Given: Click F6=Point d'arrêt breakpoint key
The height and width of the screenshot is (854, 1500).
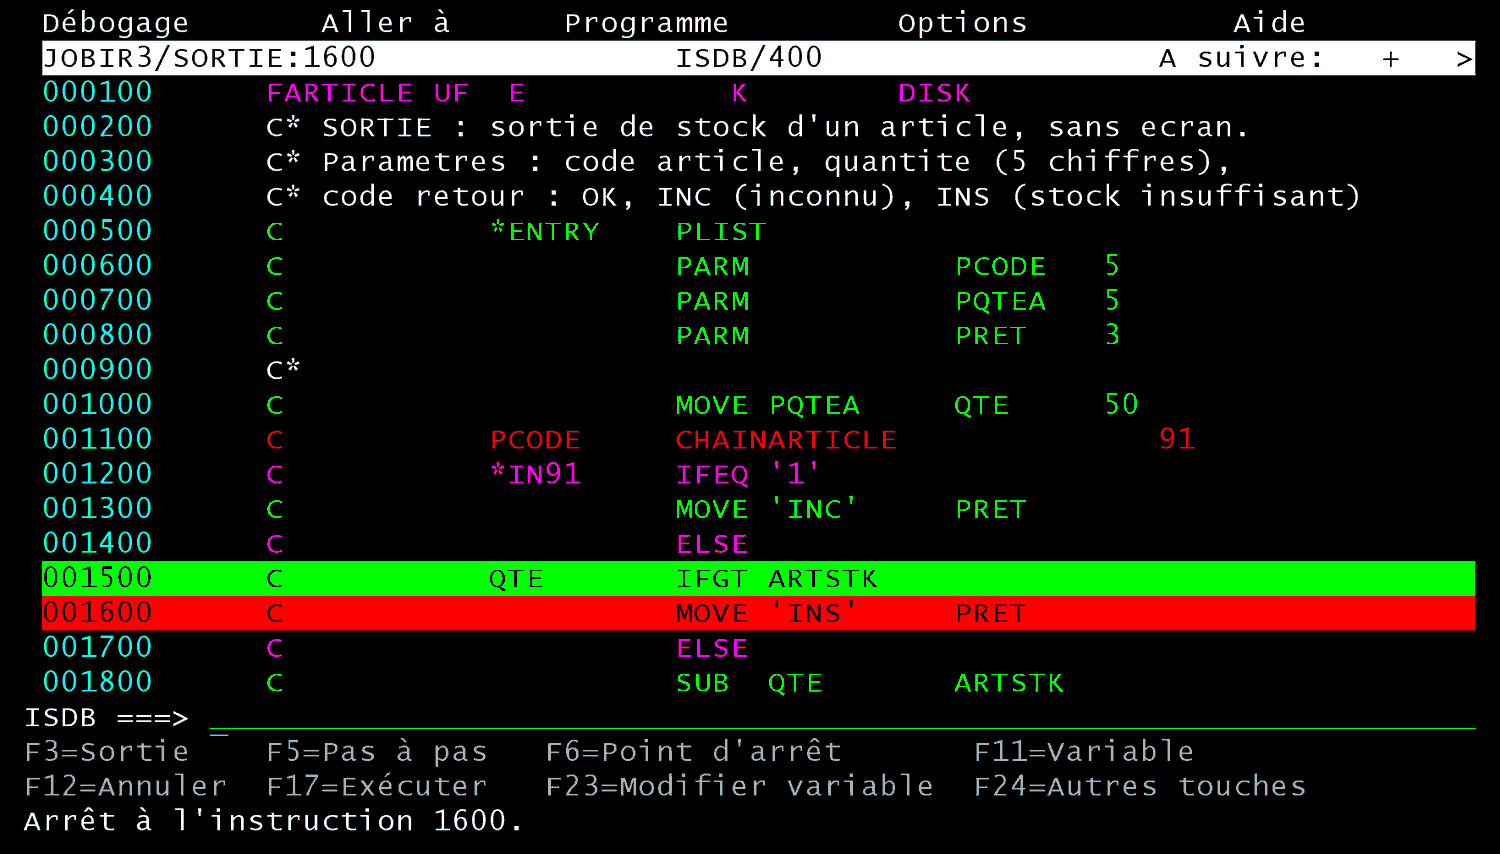Looking at the screenshot, I should (x=694, y=752).
